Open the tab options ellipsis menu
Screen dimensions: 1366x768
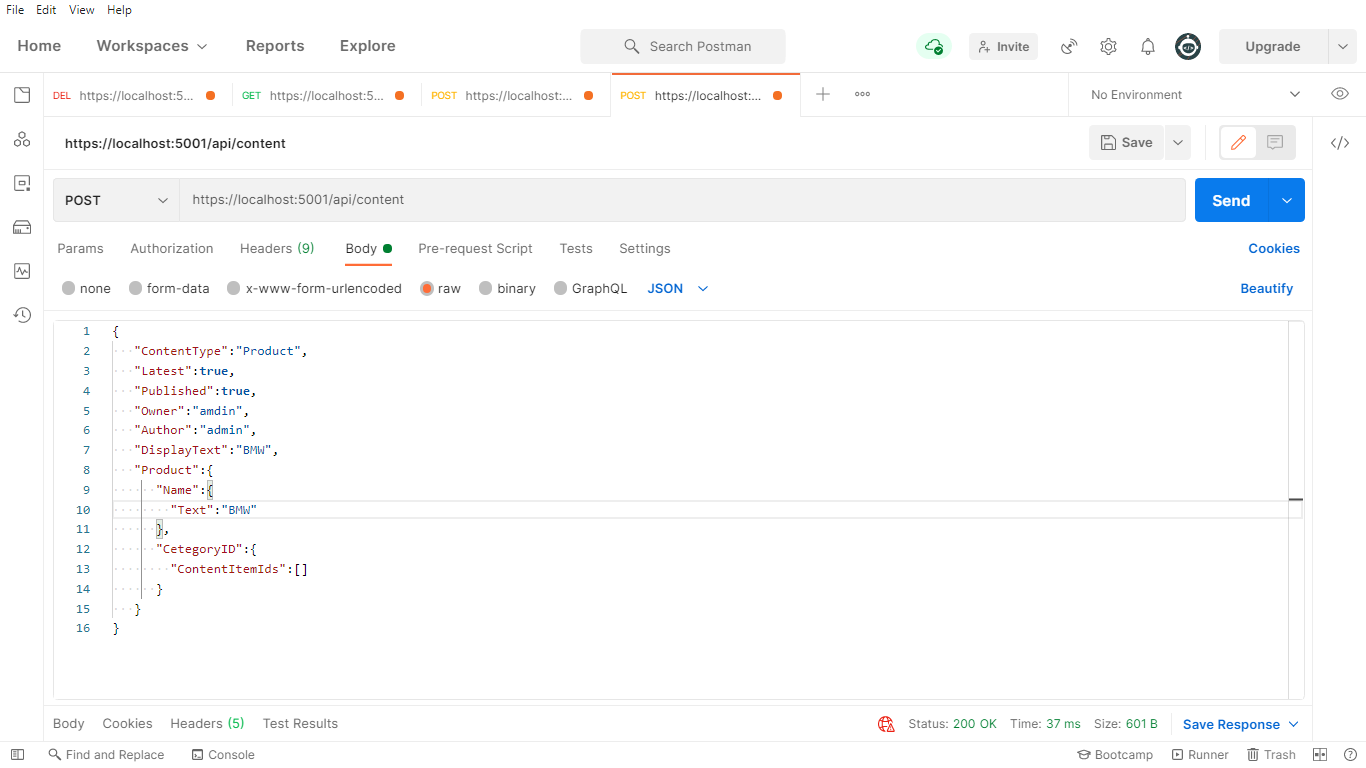(862, 94)
